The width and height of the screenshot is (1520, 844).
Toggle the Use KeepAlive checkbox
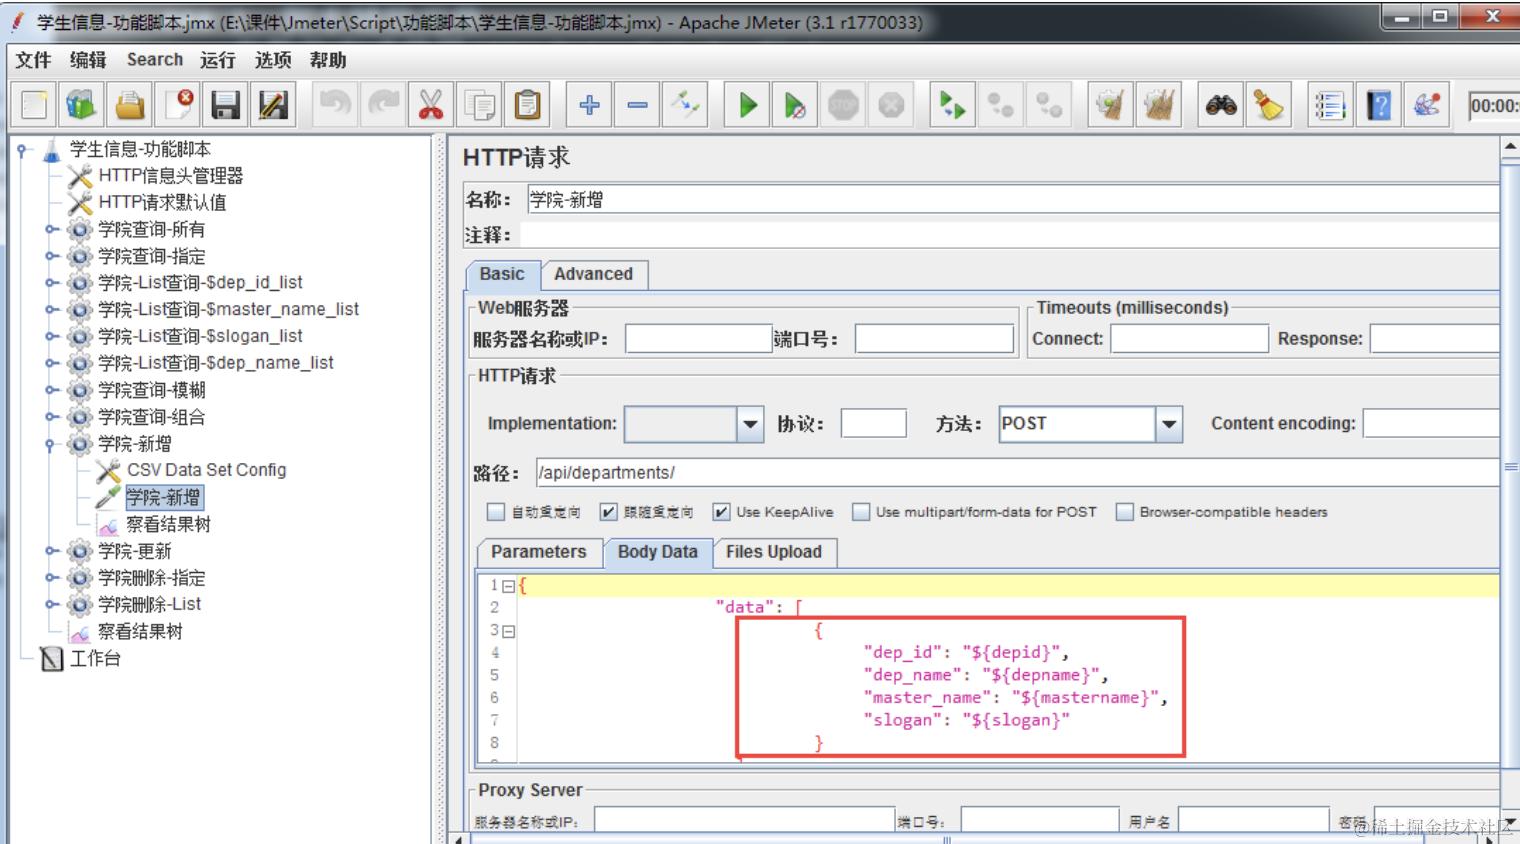[x=721, y=512]
